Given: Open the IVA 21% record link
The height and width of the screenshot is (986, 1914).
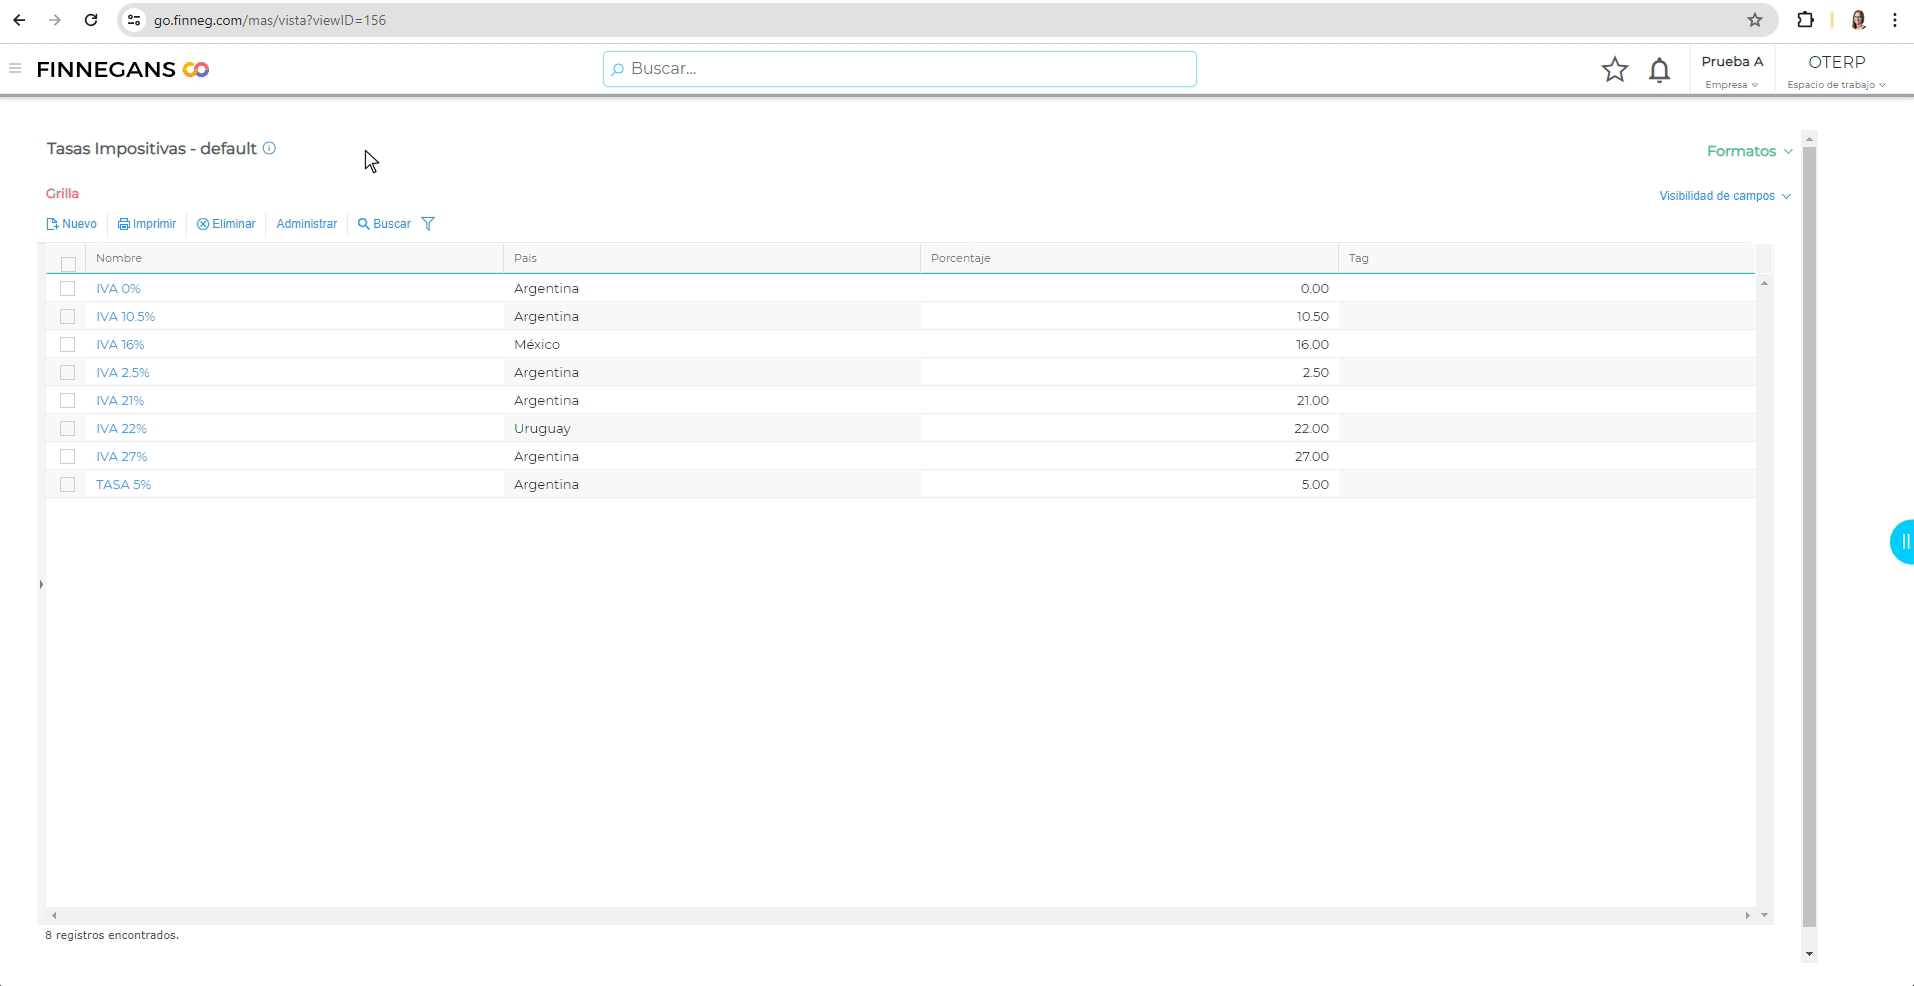Looking at the screenshot, I should click(120, 400).
